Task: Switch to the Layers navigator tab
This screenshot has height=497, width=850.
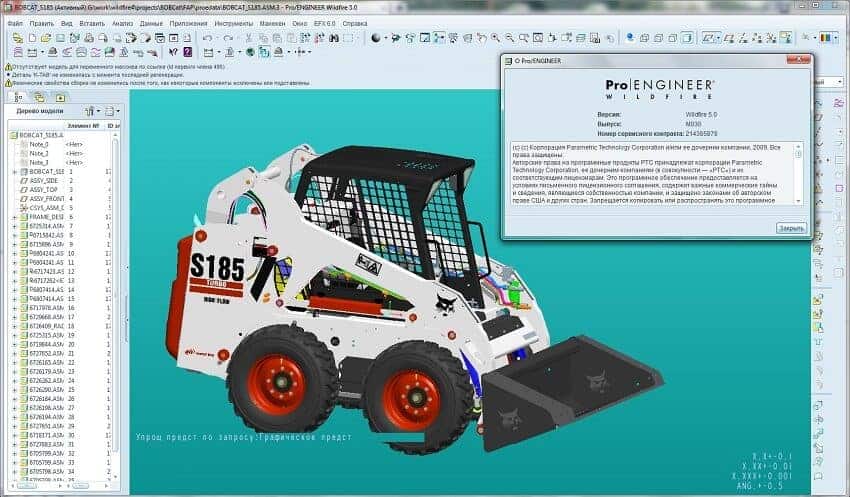Action: [x=39, y=98]
